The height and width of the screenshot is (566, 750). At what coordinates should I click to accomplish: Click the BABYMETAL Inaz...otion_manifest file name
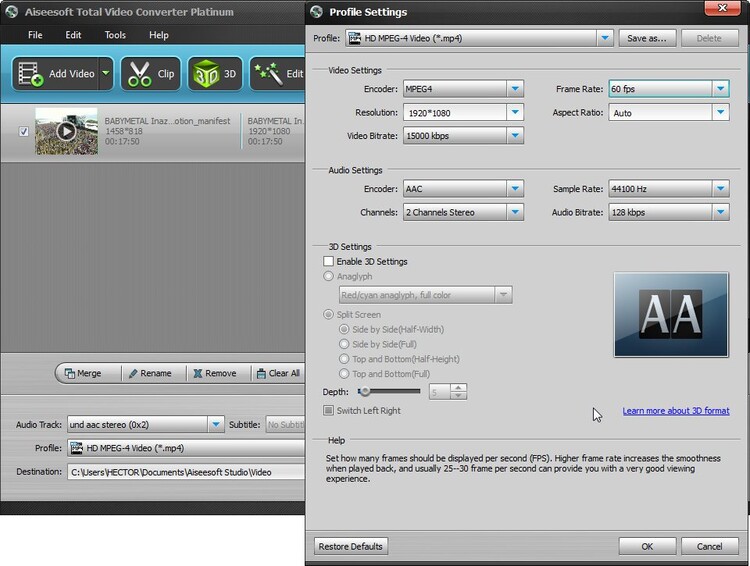pos(167,121)
